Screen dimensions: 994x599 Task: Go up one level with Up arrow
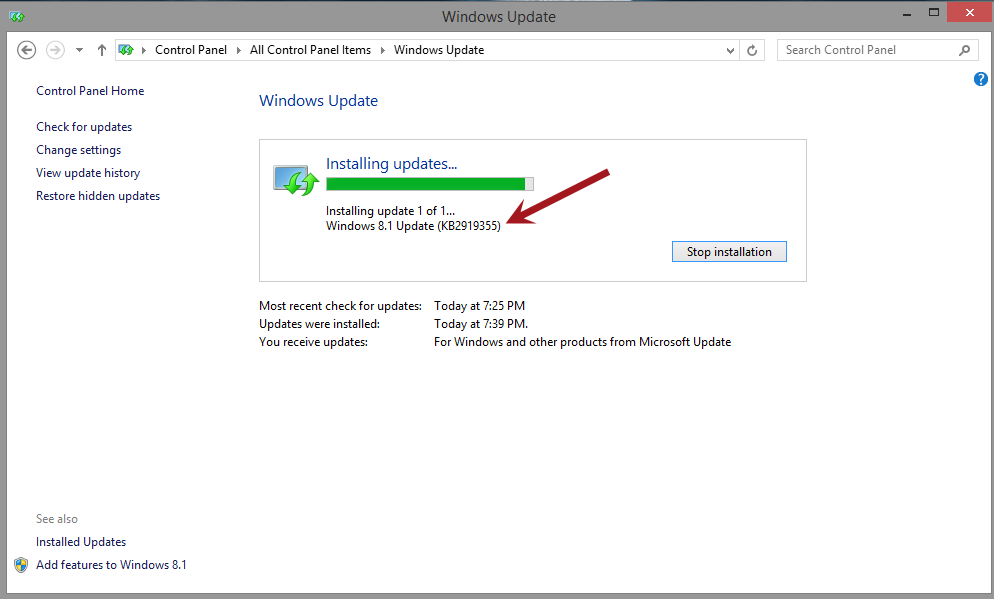(101, 50)
